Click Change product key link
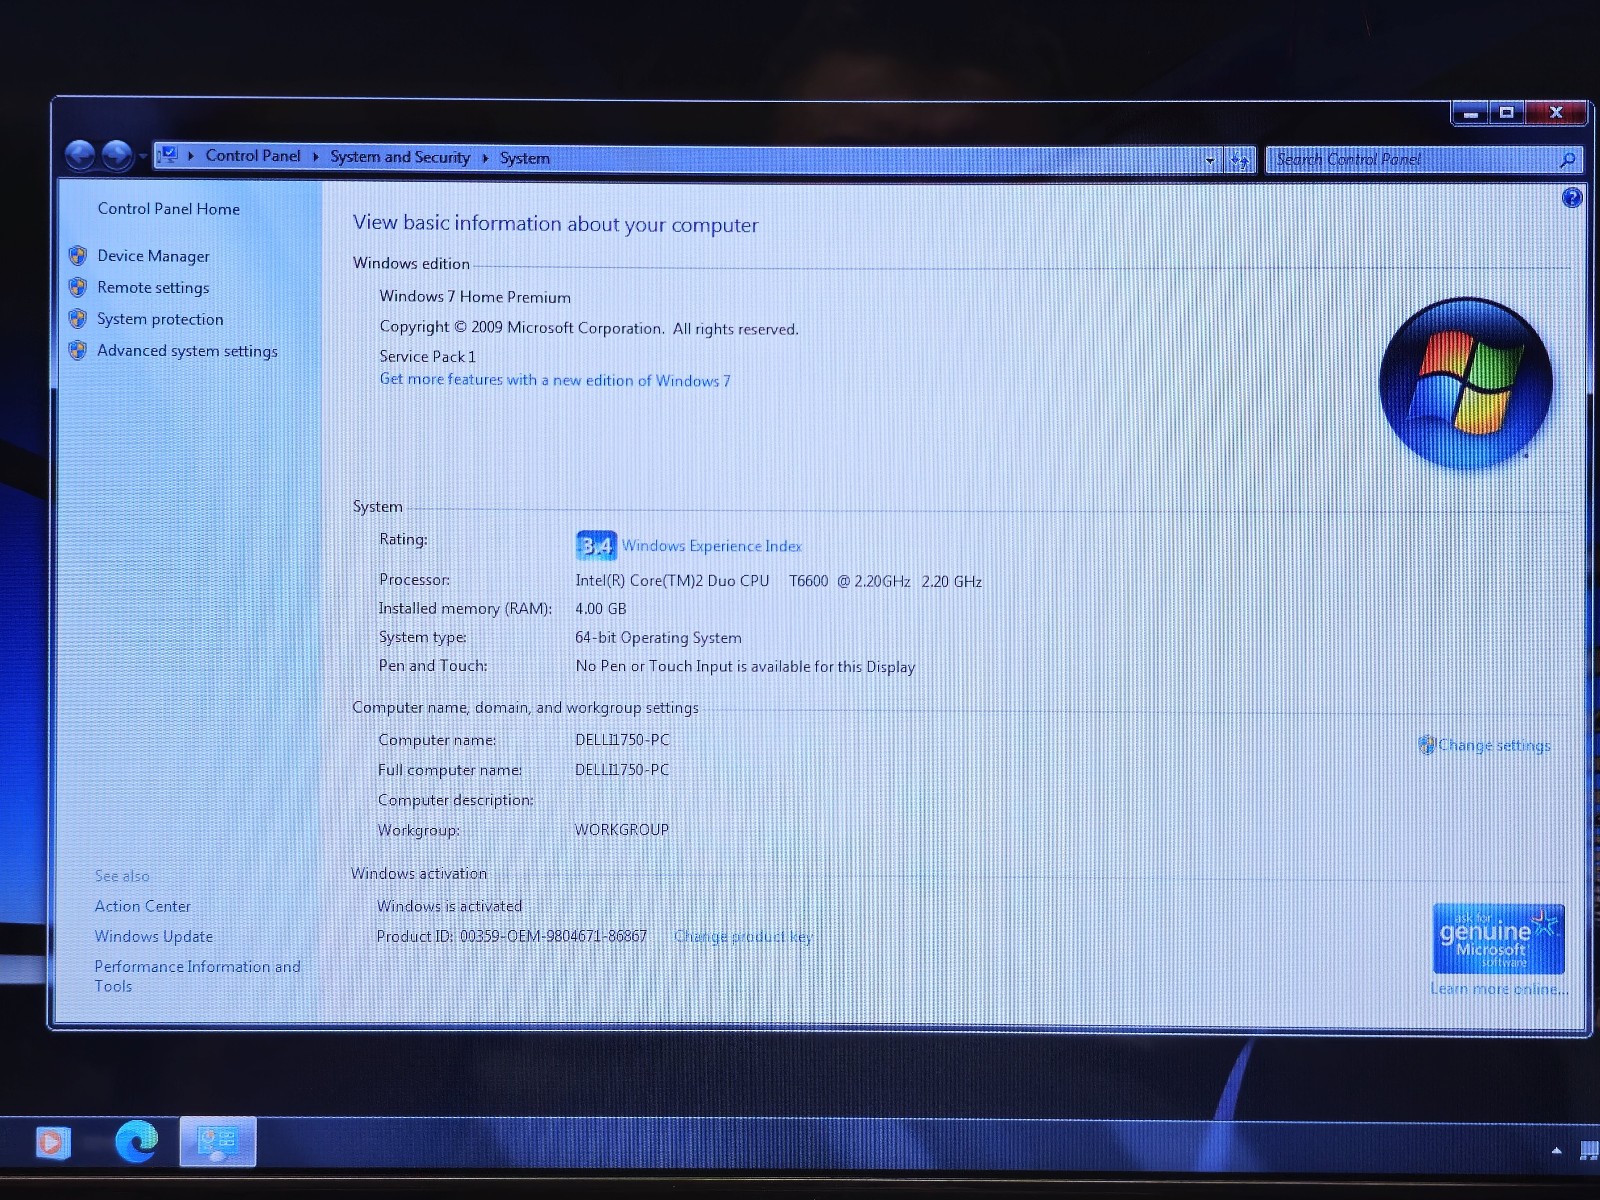This screenshot has width=1600, height=1200. [x=743, y=937]
